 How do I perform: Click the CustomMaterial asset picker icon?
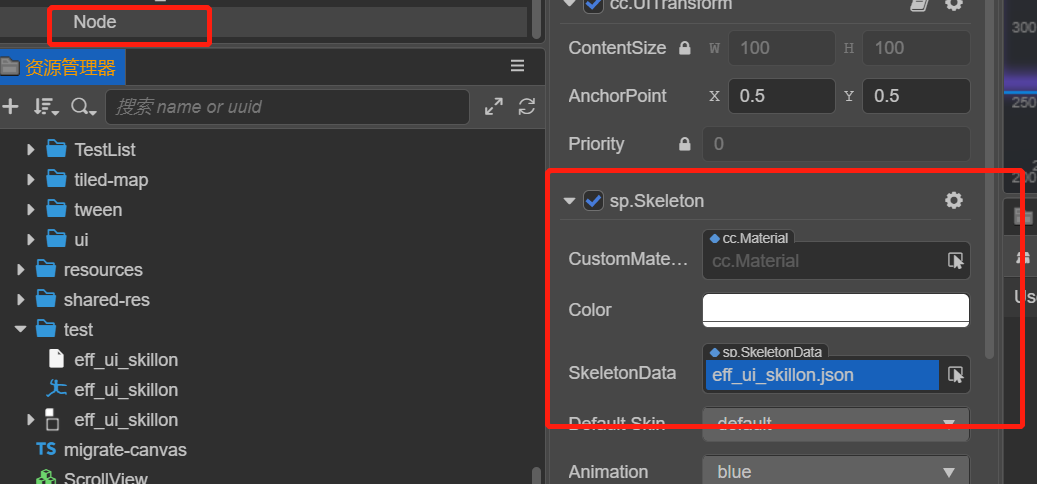(956, 260)
